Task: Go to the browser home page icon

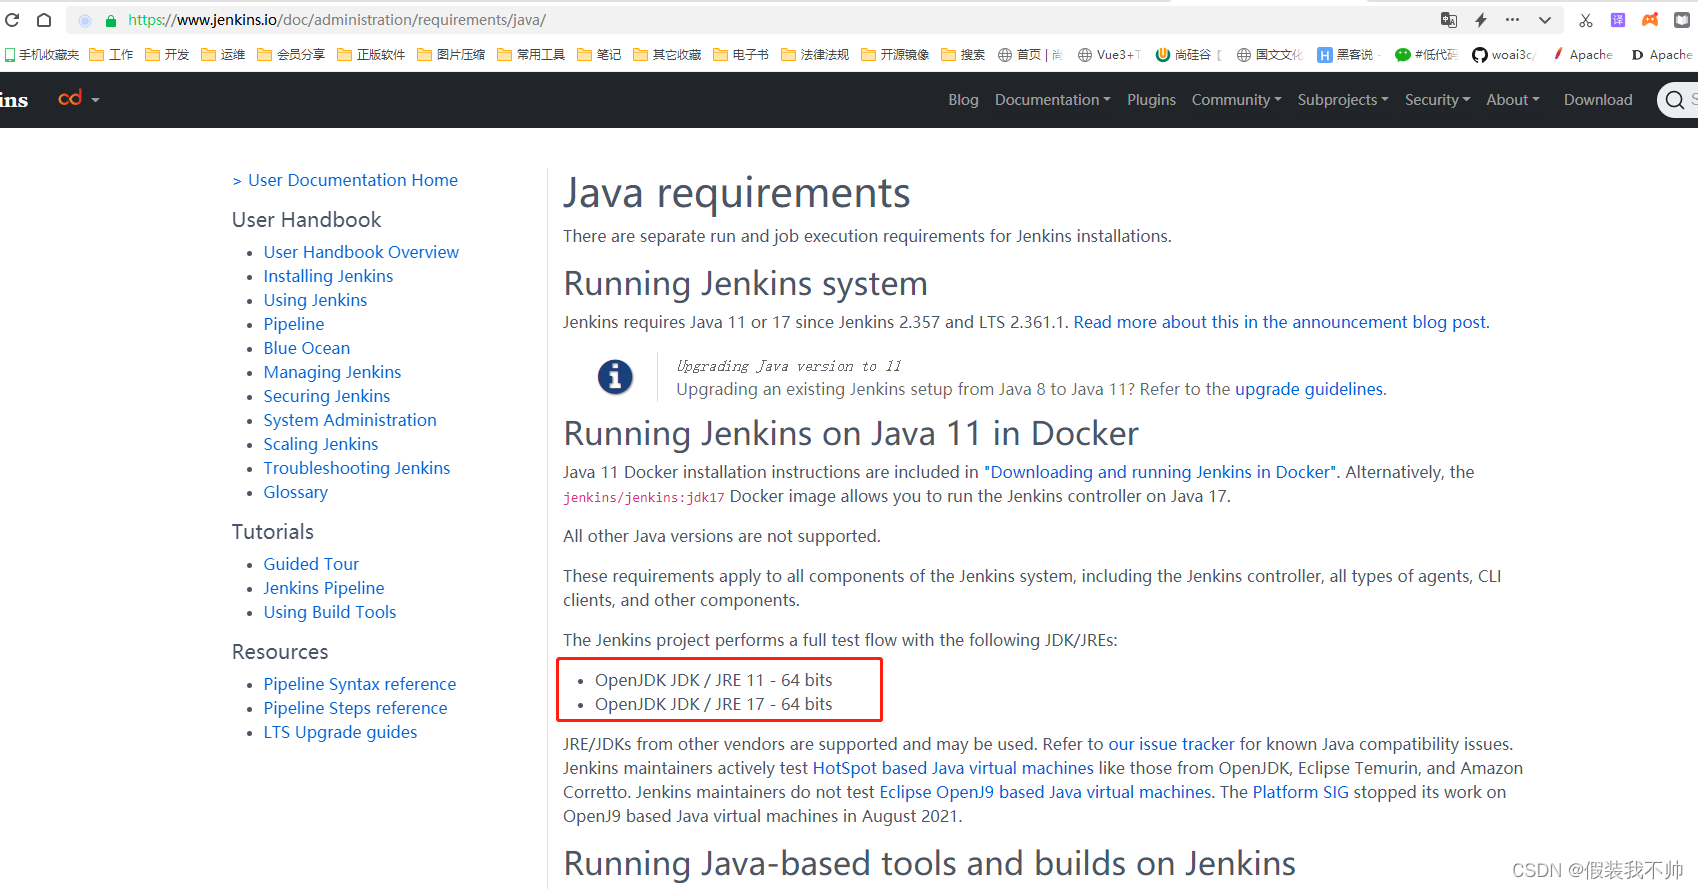Action: click(x=44, y=20)
